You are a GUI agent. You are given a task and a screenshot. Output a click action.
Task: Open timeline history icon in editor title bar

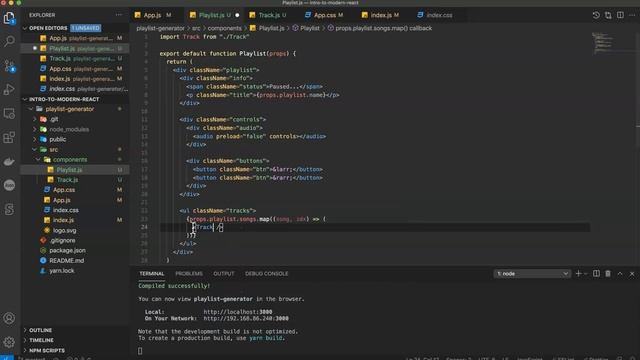596,15
